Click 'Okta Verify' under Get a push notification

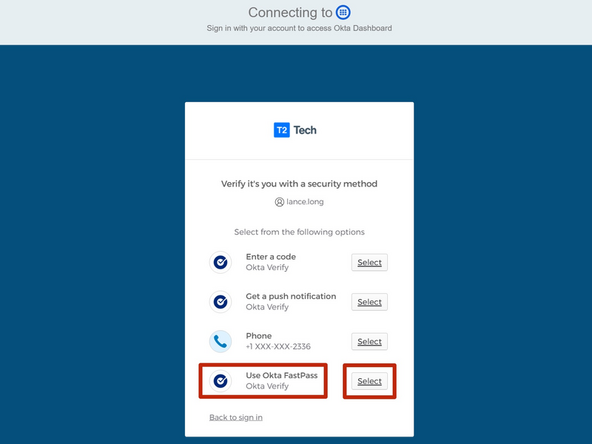(x=267, y=307)
